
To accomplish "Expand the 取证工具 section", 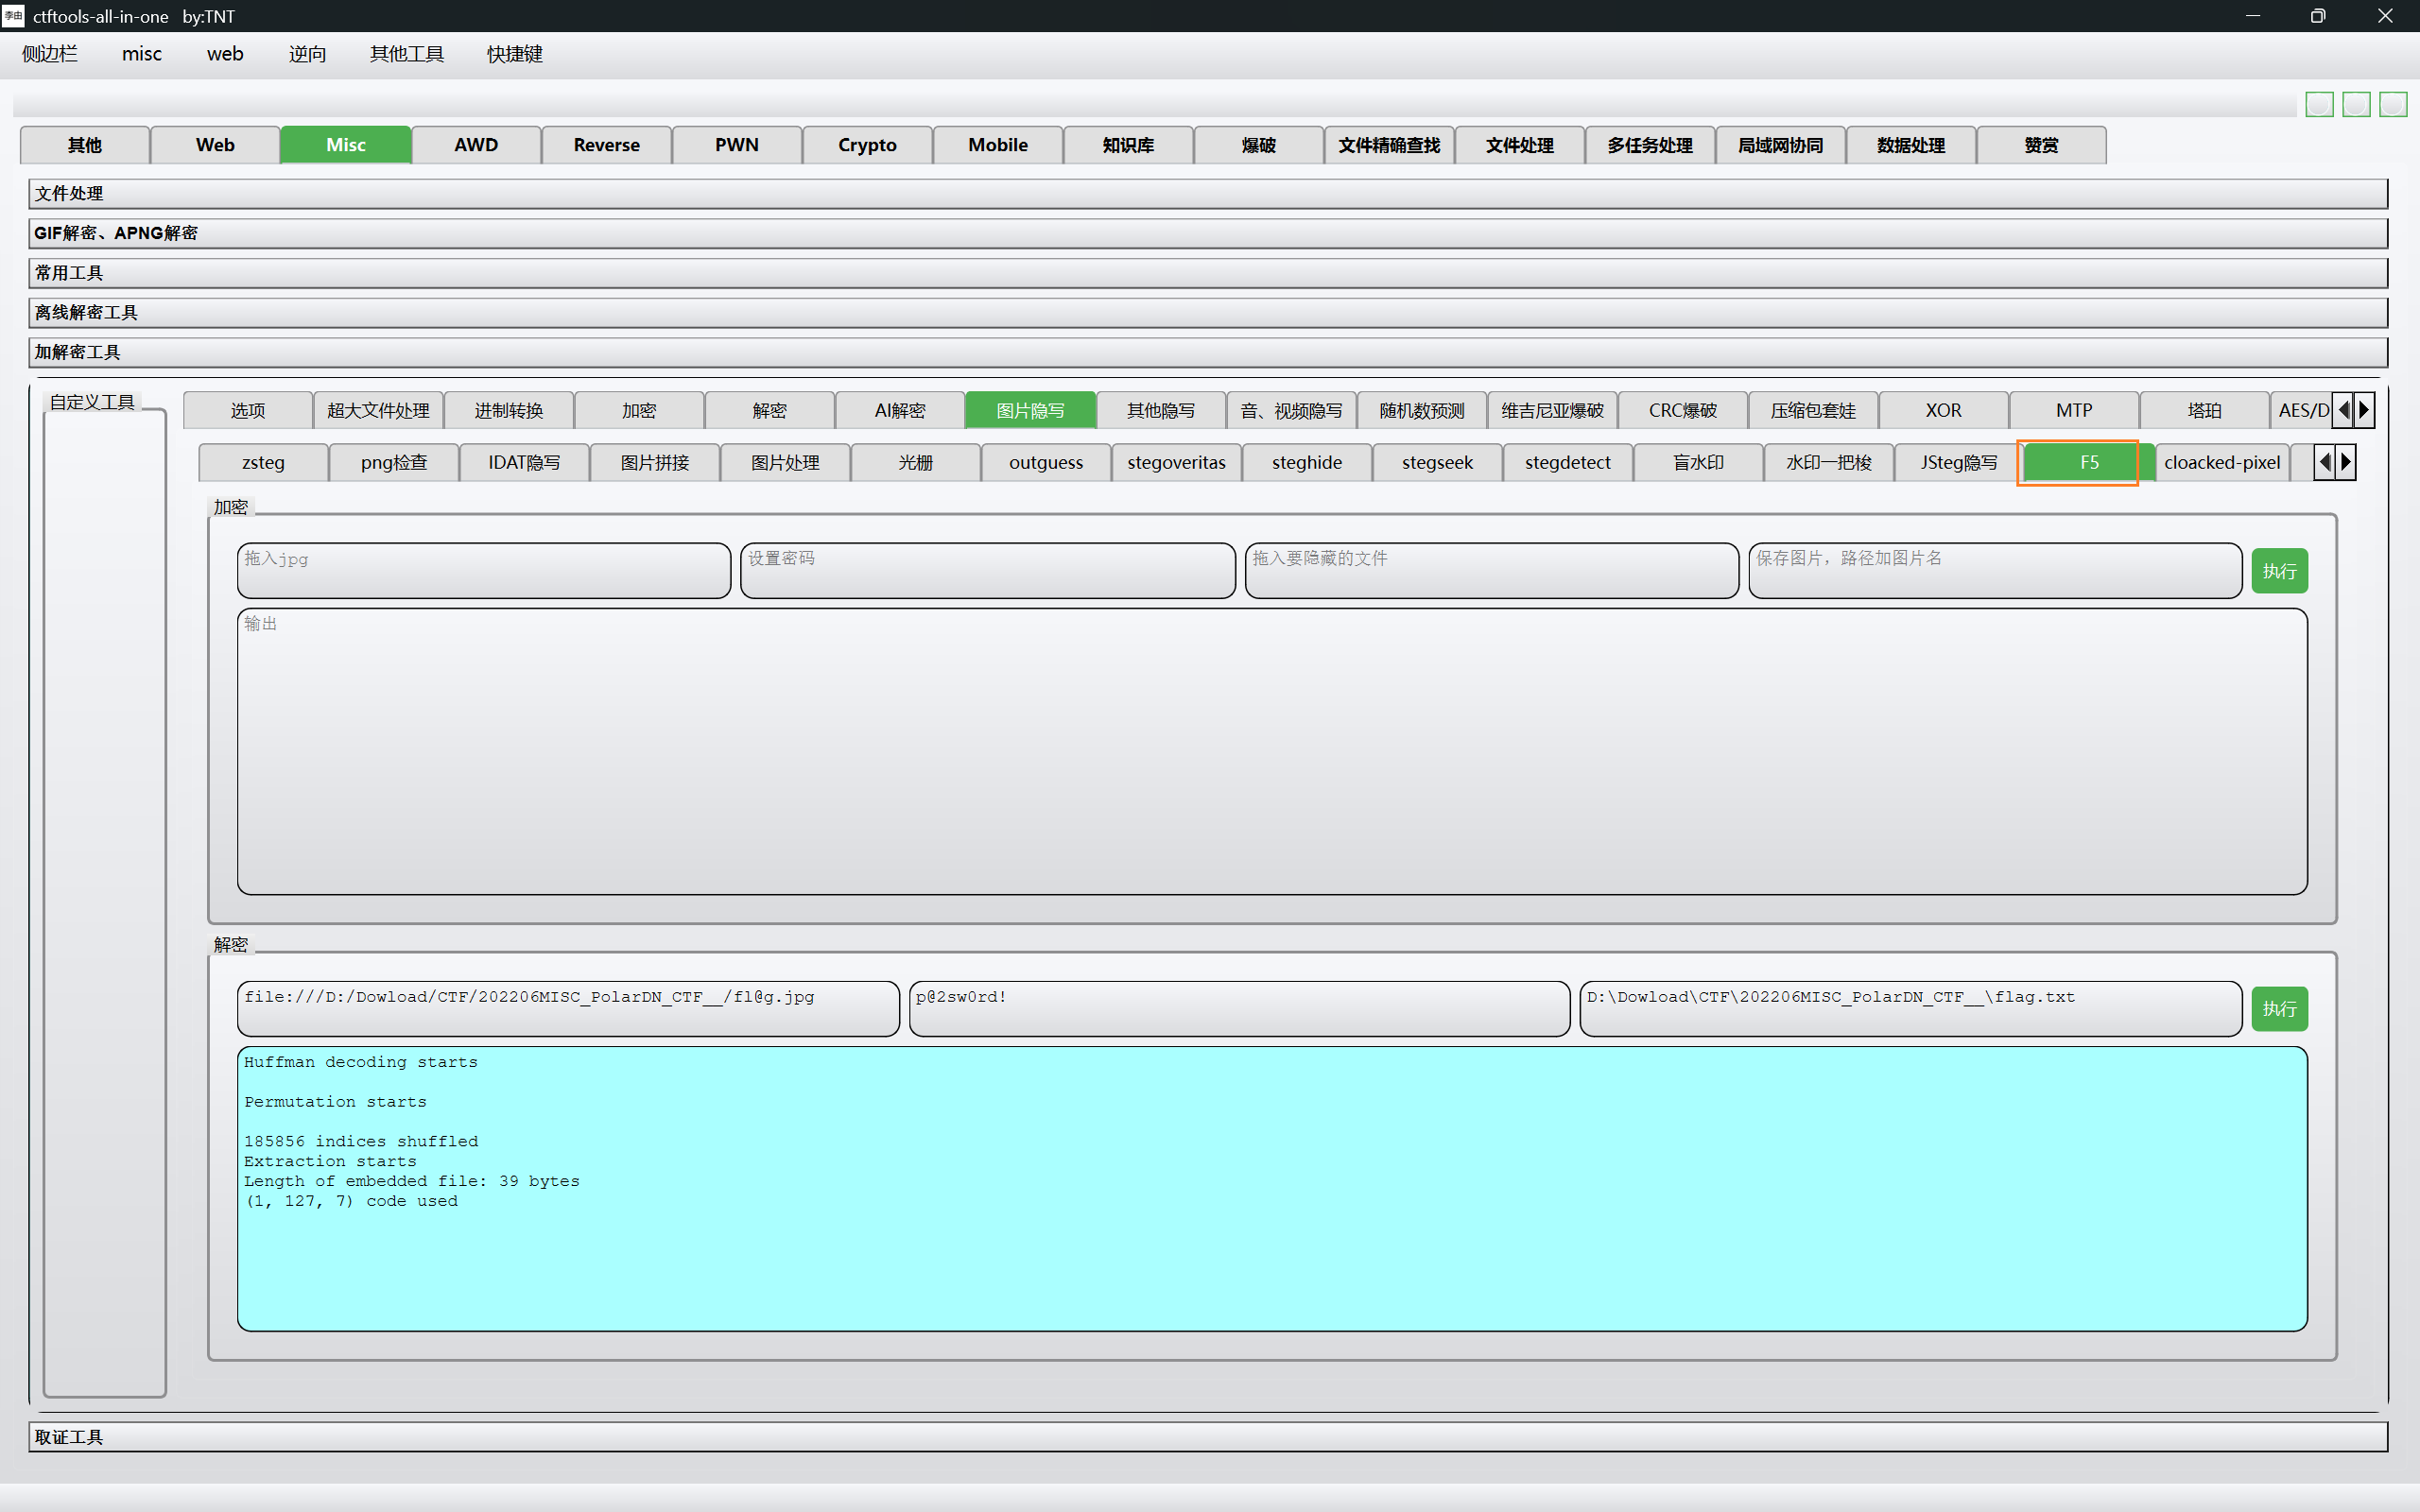I will click(x=1208, y=1437).
